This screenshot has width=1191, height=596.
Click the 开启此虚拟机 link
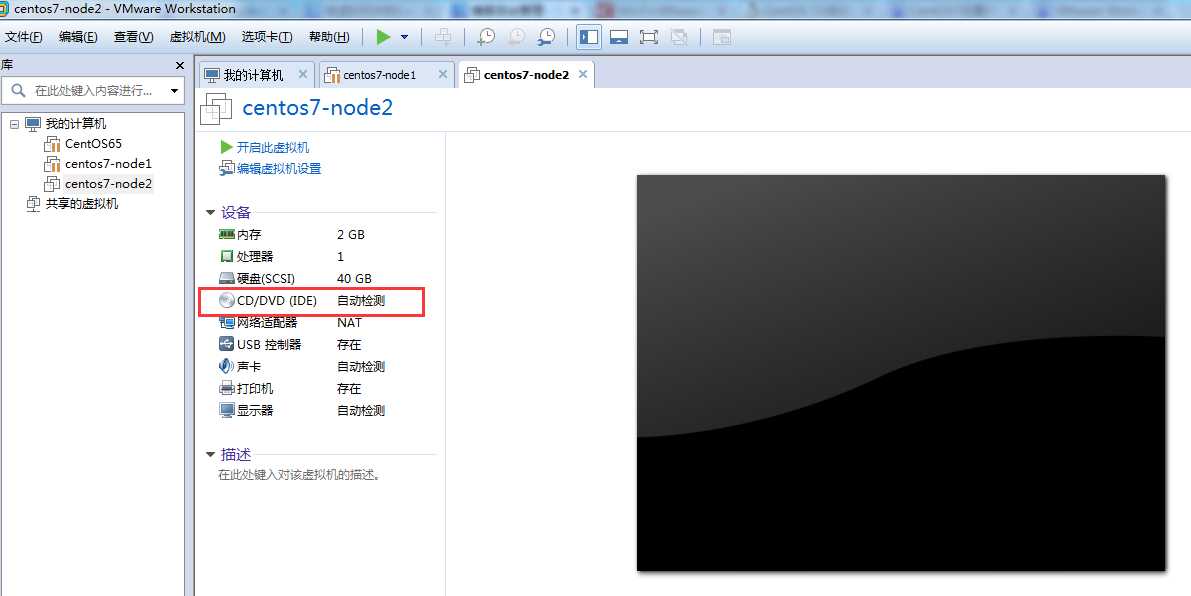click(273, 147)
